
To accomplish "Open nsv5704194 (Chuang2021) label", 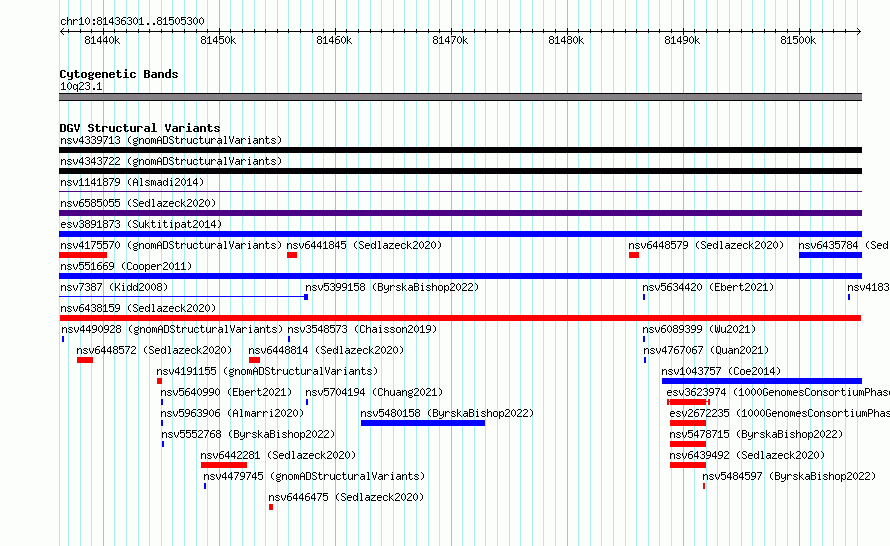I will pos(374,392).
